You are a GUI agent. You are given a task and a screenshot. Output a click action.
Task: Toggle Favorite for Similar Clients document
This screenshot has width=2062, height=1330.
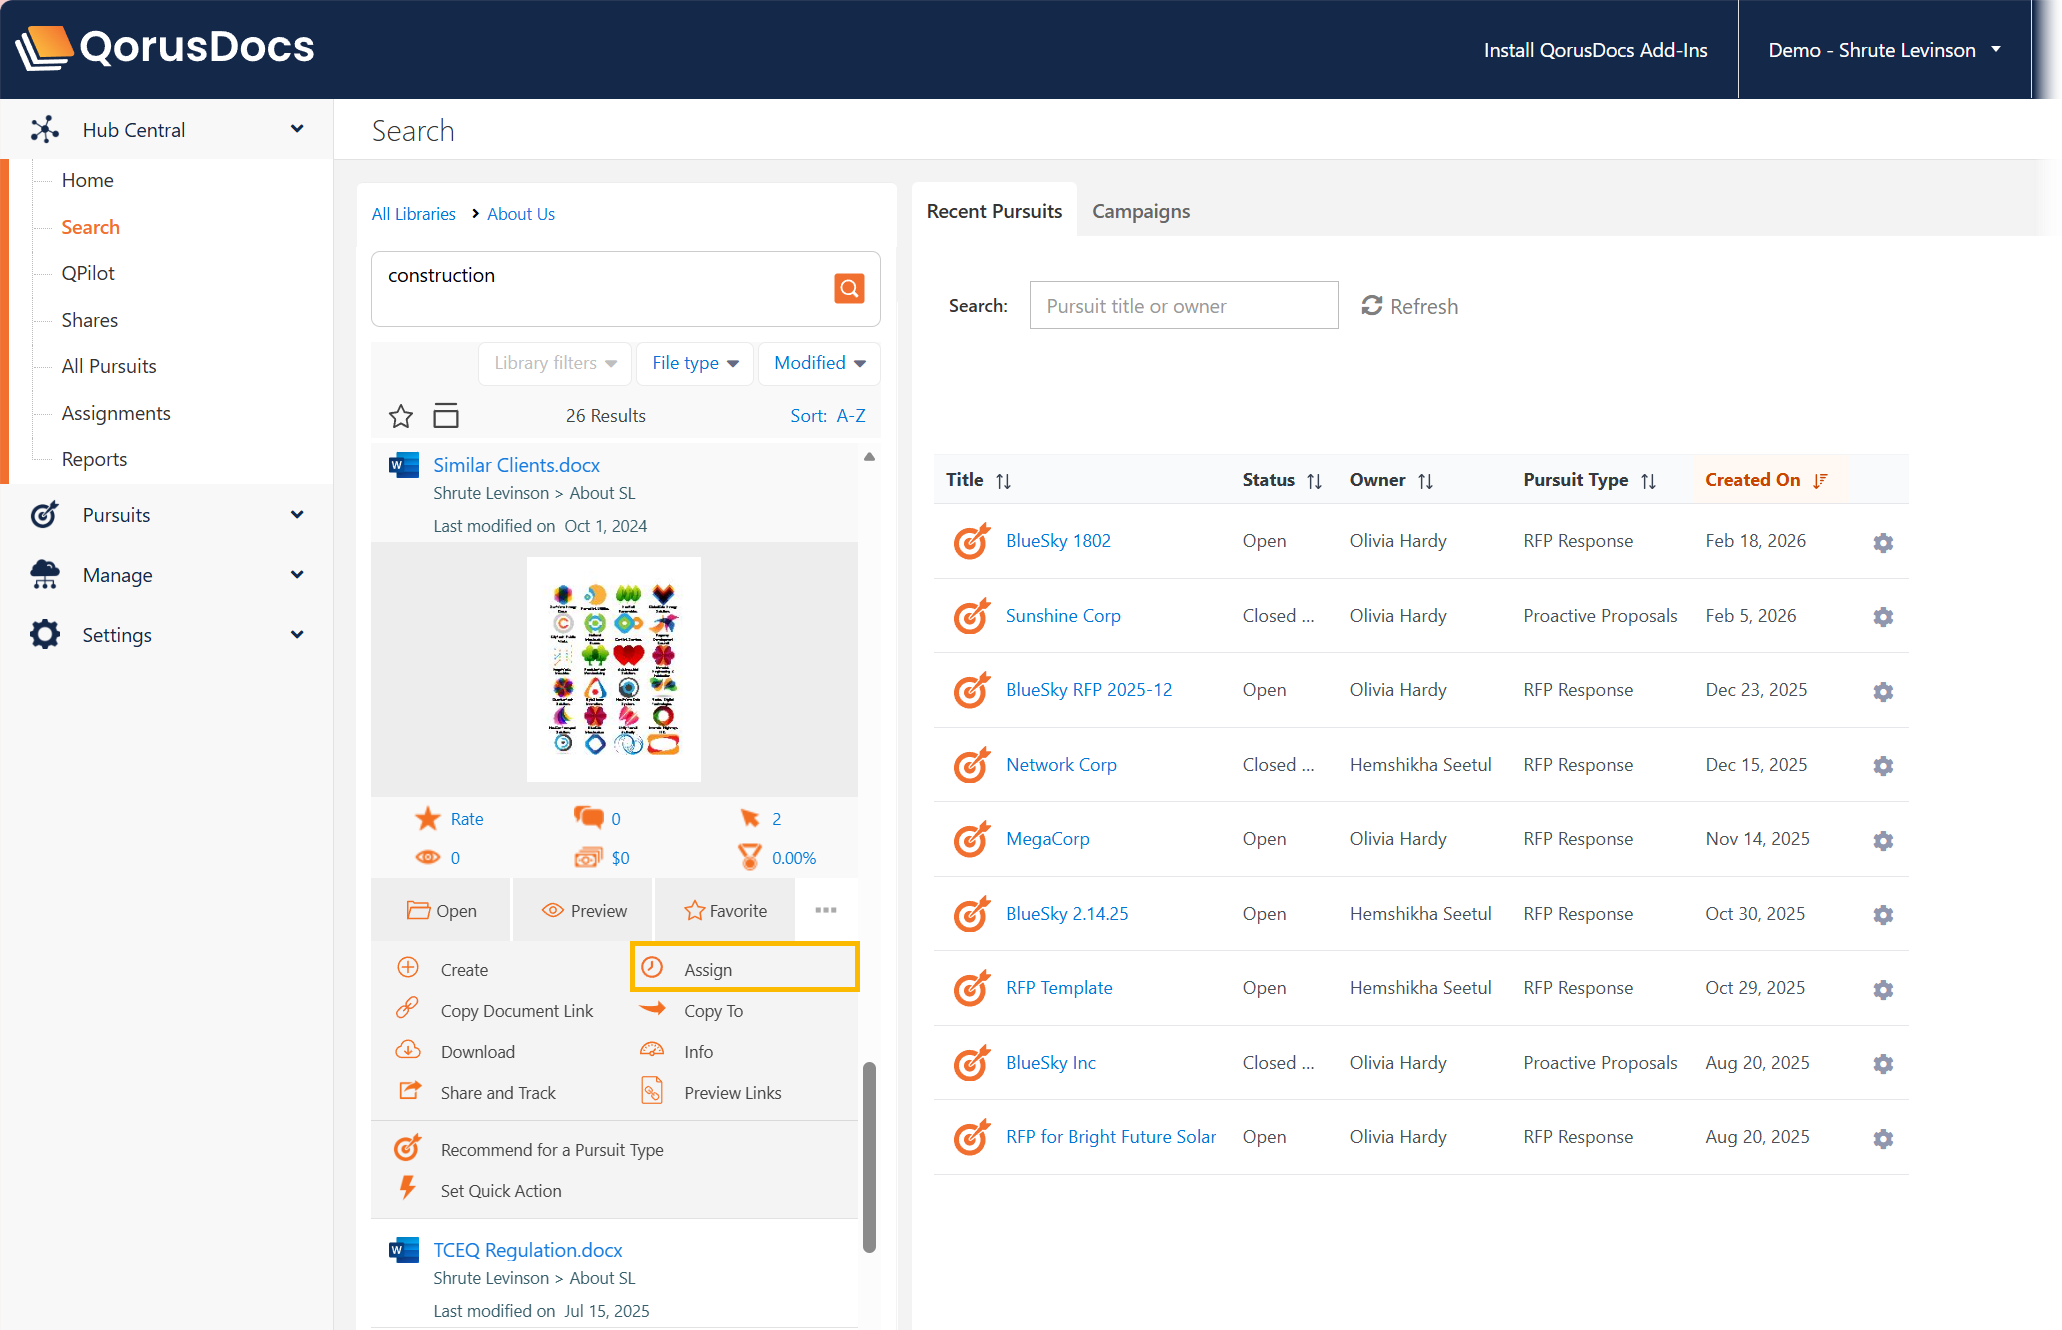pyautogui.click(x=725, y=911)
